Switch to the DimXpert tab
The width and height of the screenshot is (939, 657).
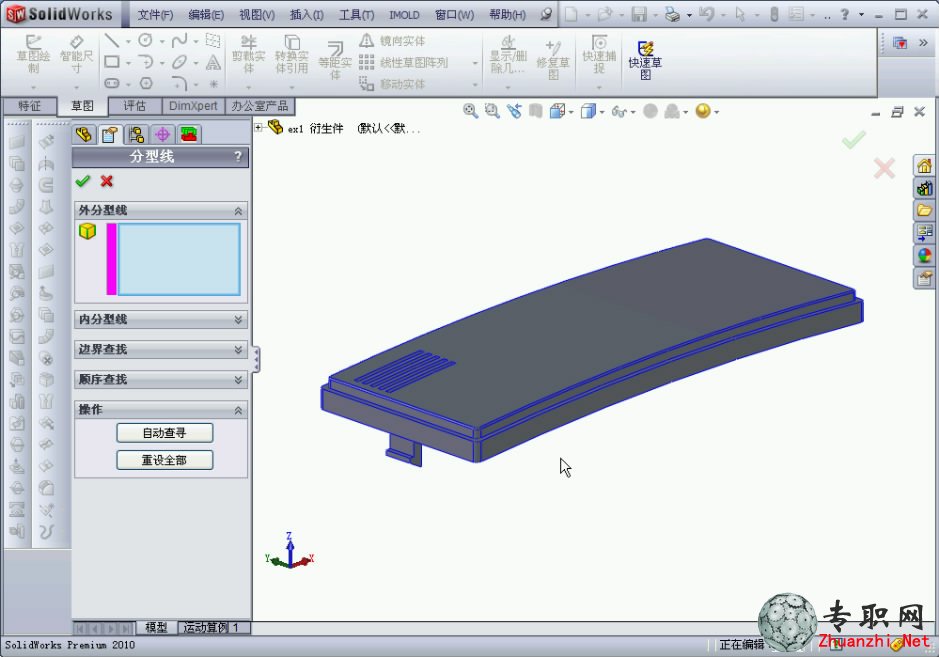pos(193,106)
